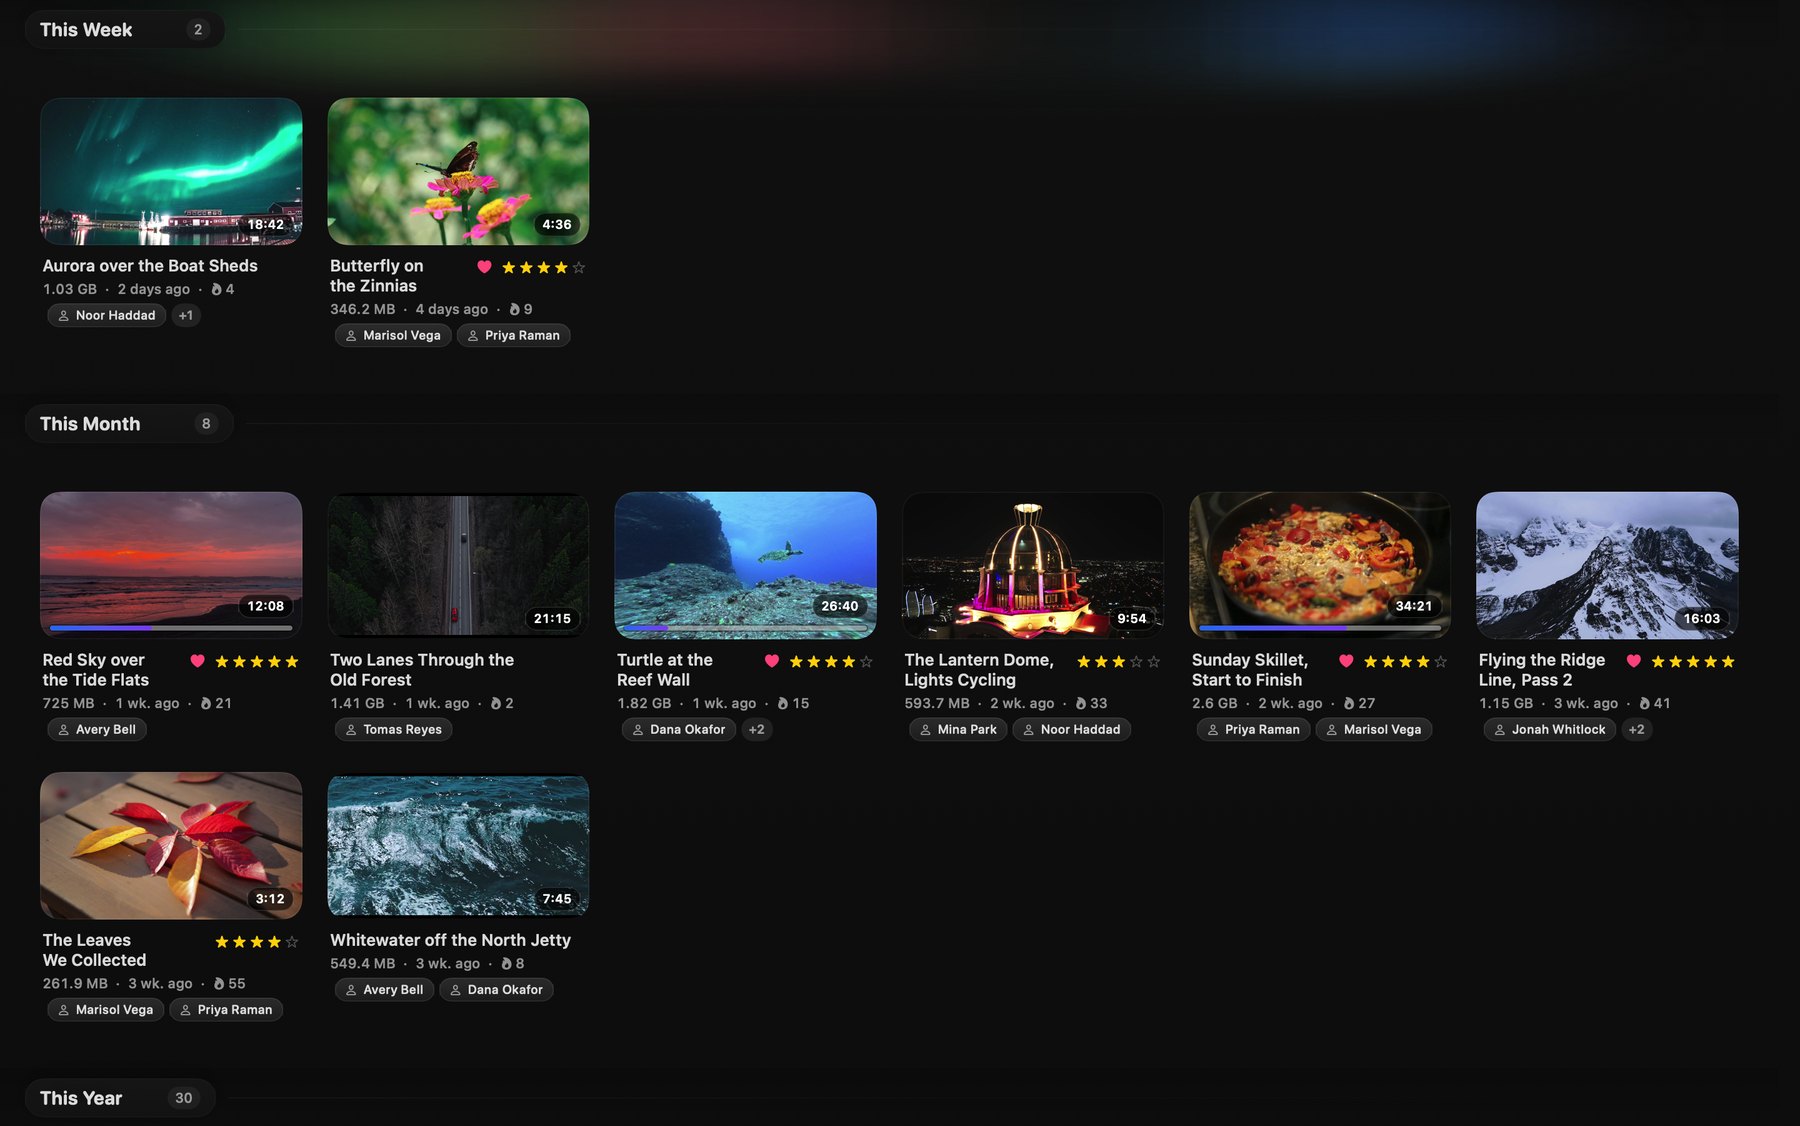Click Marisol Vega tag on Sunday Skillet
Screen dimensions: 1800x1126
[x=1373, y=729]
